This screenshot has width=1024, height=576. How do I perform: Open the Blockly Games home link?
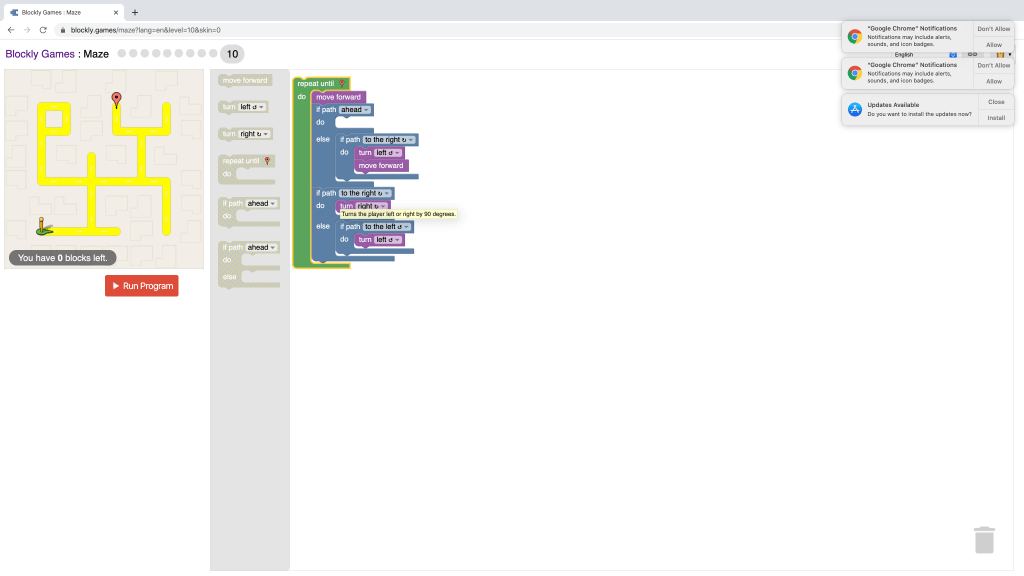pyautogui.click(x=40, y=54)
